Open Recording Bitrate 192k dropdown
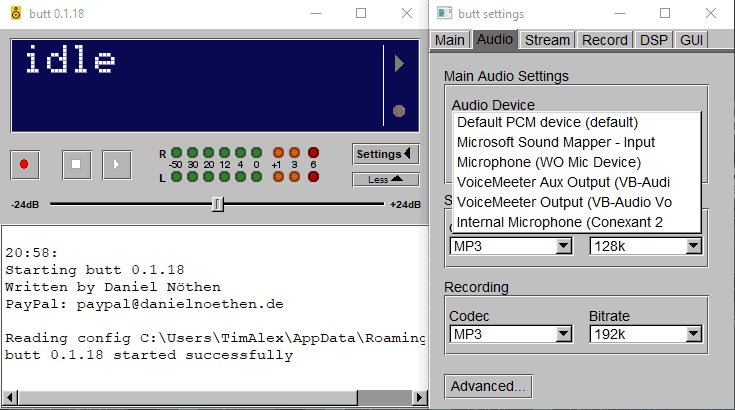This screenshot has height=410, width=735. [x=646, y=334]
